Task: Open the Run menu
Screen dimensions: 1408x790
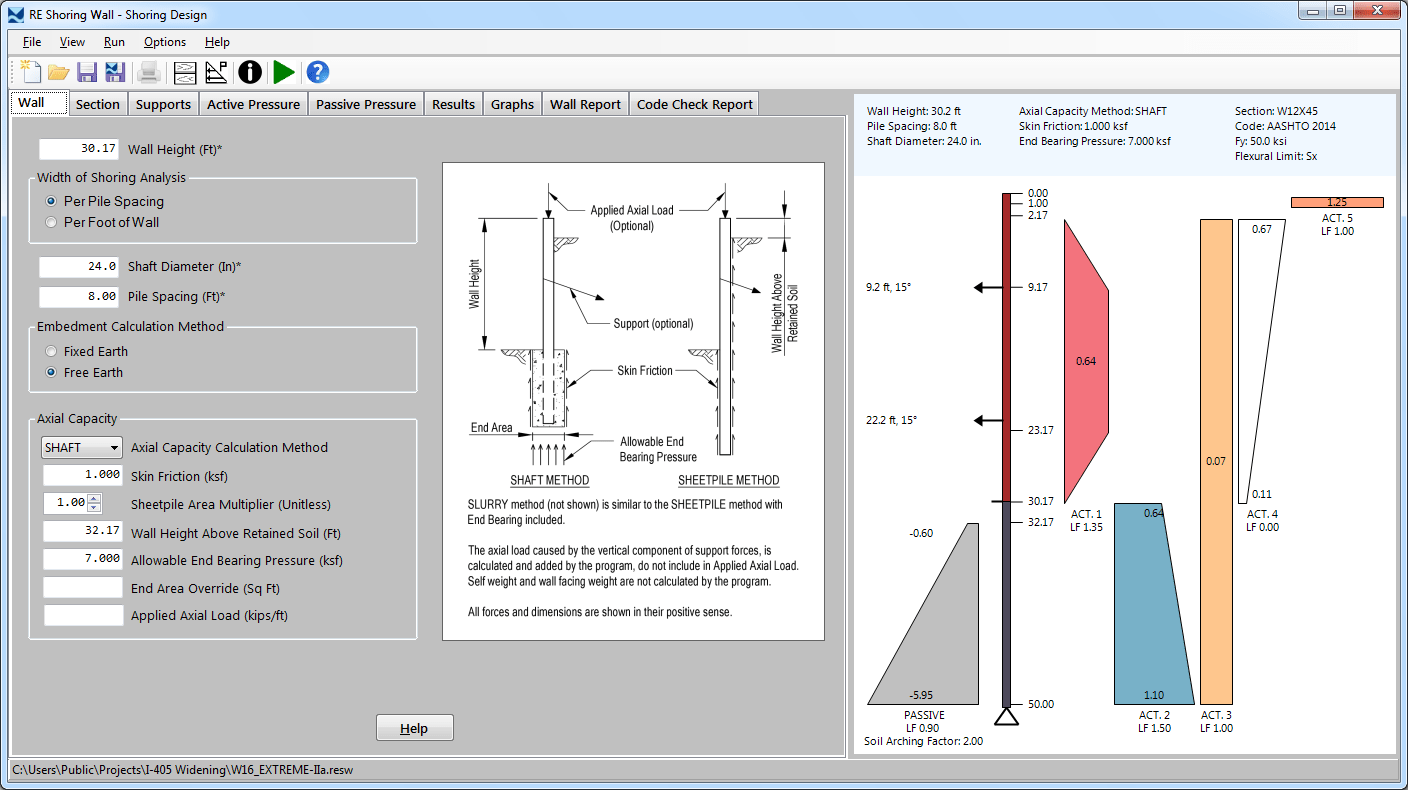Action: tap(114, 42)
